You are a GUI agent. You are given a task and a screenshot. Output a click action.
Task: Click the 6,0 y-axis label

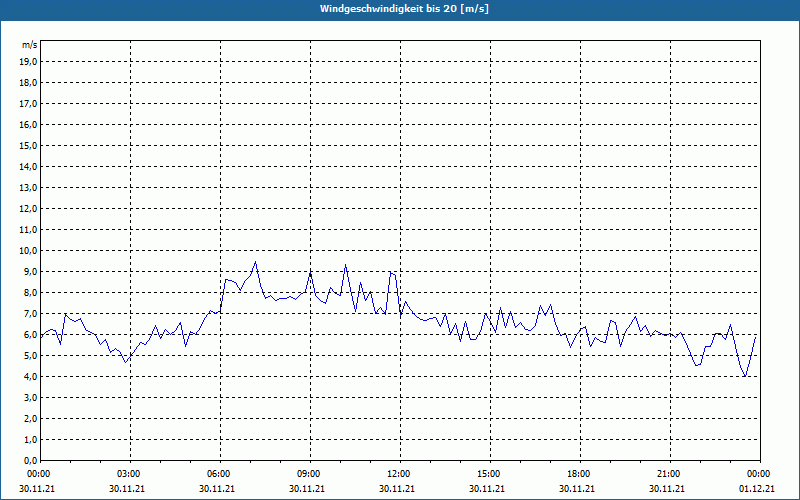click(30, 334)
